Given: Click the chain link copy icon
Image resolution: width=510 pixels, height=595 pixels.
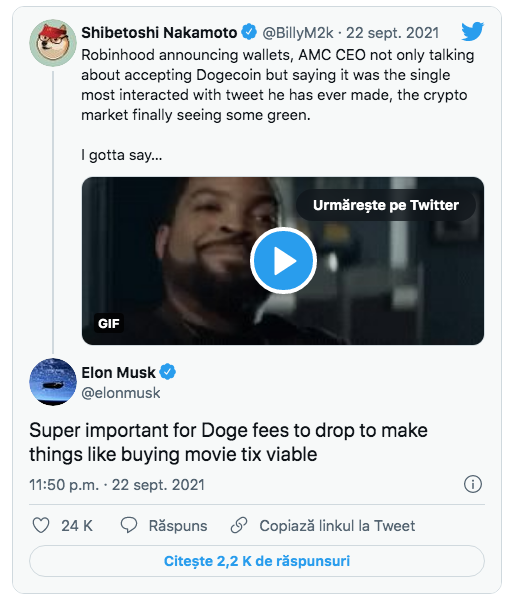Looking at the screenshot, I should click(239, 526).
